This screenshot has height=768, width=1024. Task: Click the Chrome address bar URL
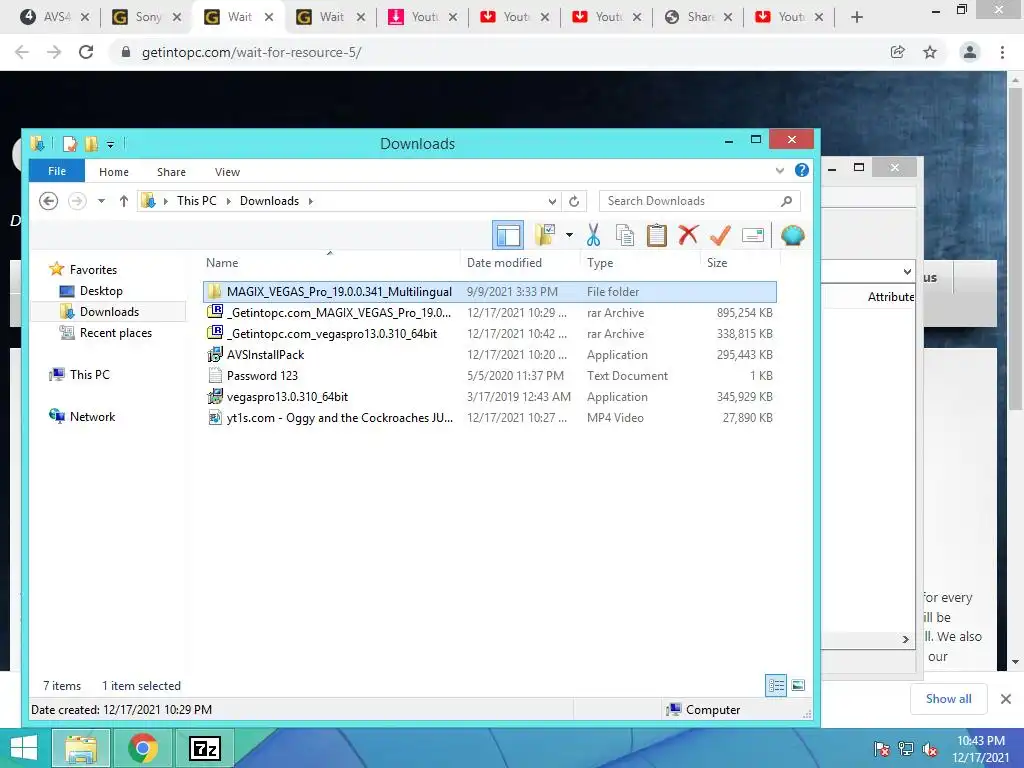pos(251,52)
